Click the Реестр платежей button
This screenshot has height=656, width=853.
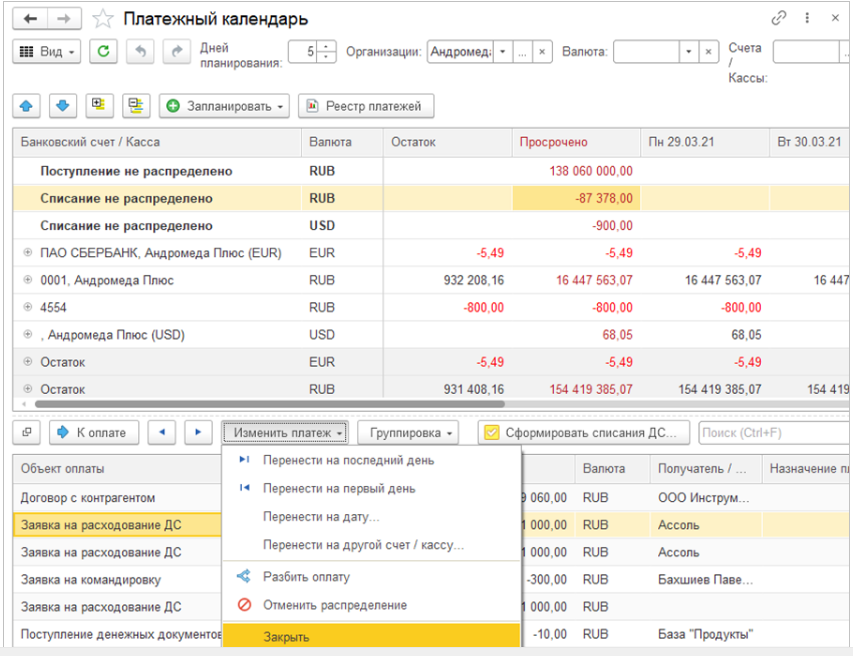point(366,105)
